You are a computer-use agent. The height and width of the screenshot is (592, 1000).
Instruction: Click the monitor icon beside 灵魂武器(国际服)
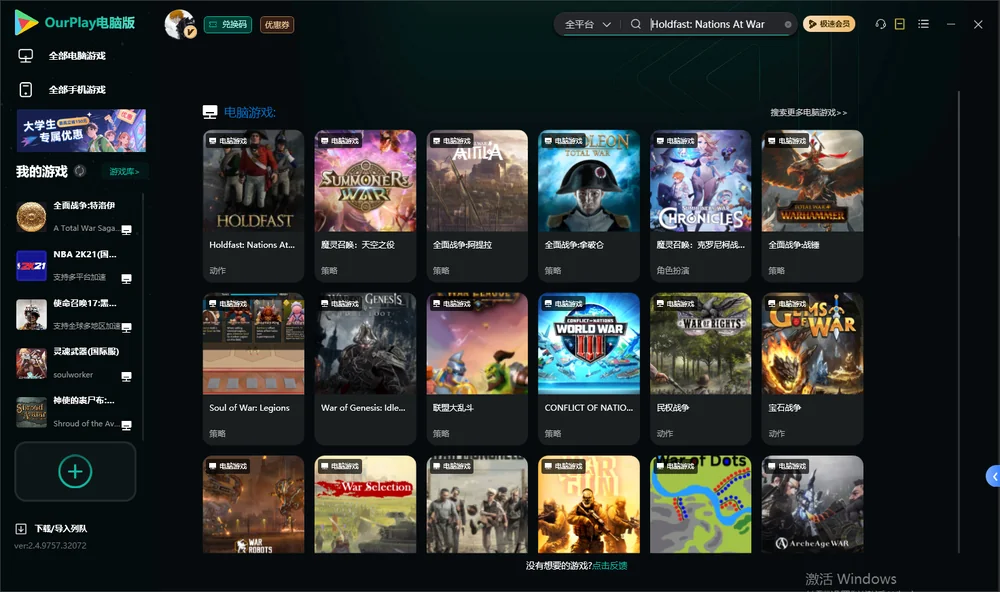point(126,376)
